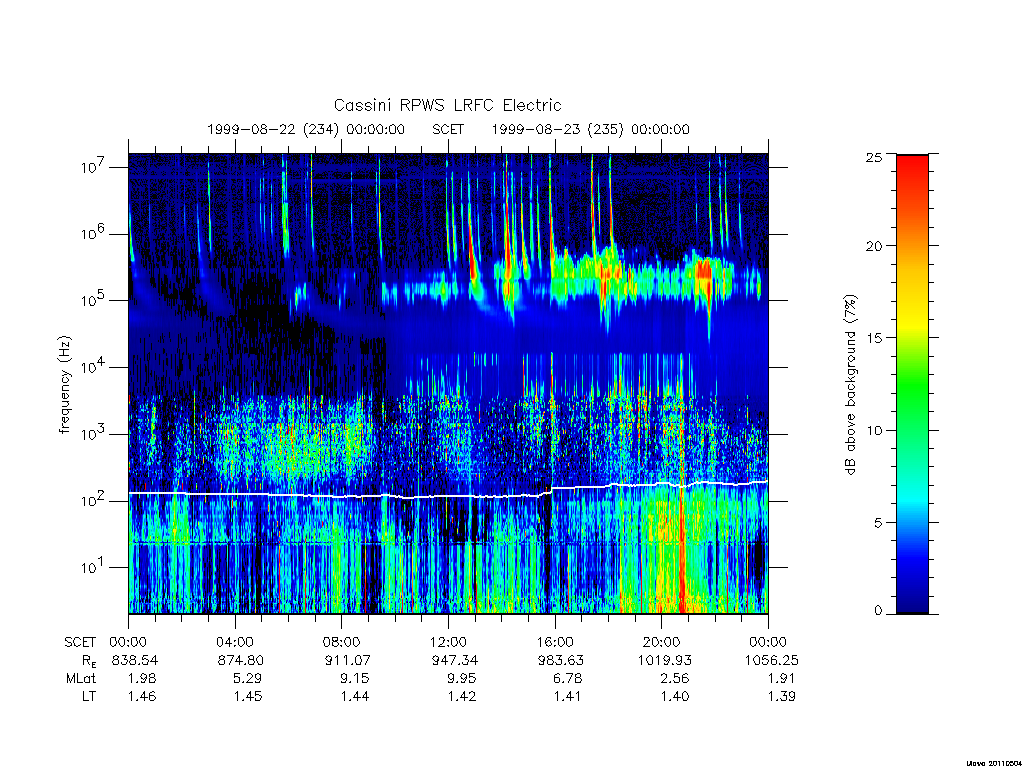
Task: Click the LT value 1.41
Action: click(x=568, y=696)
